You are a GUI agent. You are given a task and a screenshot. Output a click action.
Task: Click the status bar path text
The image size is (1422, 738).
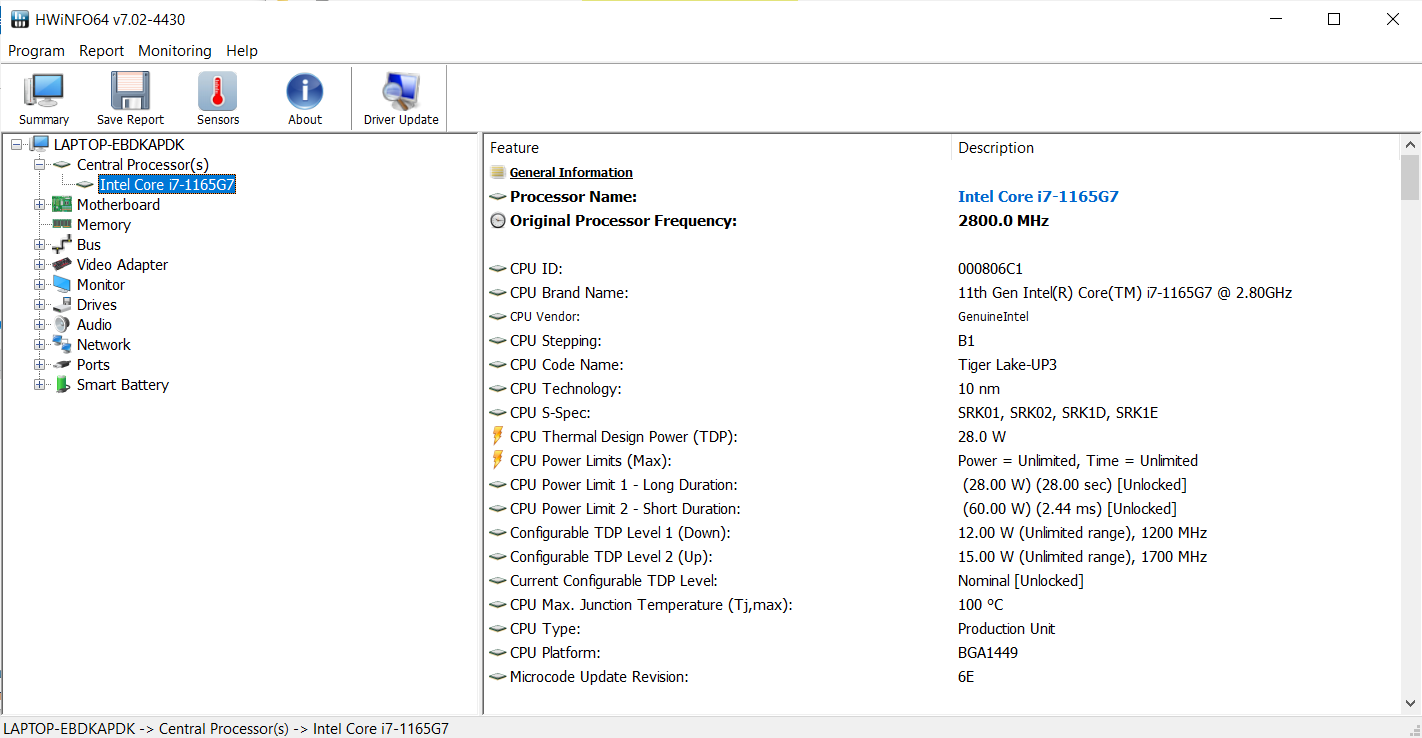(226, 729)
